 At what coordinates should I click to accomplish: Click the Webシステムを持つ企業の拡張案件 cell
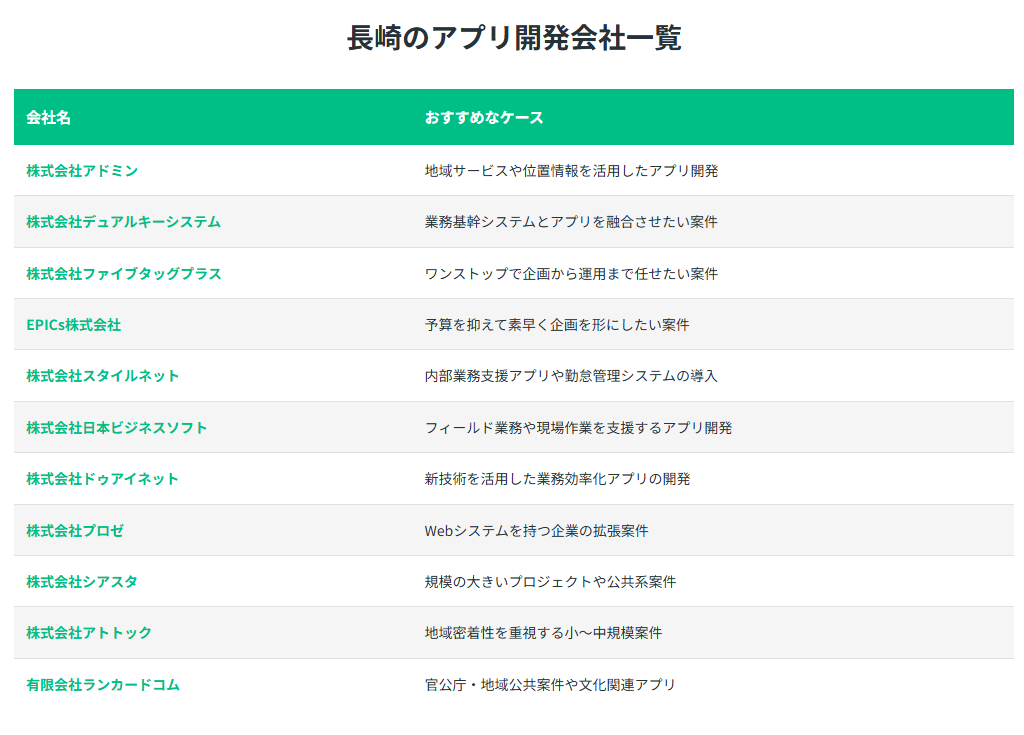pyautogui.click(x=536, y=531)
